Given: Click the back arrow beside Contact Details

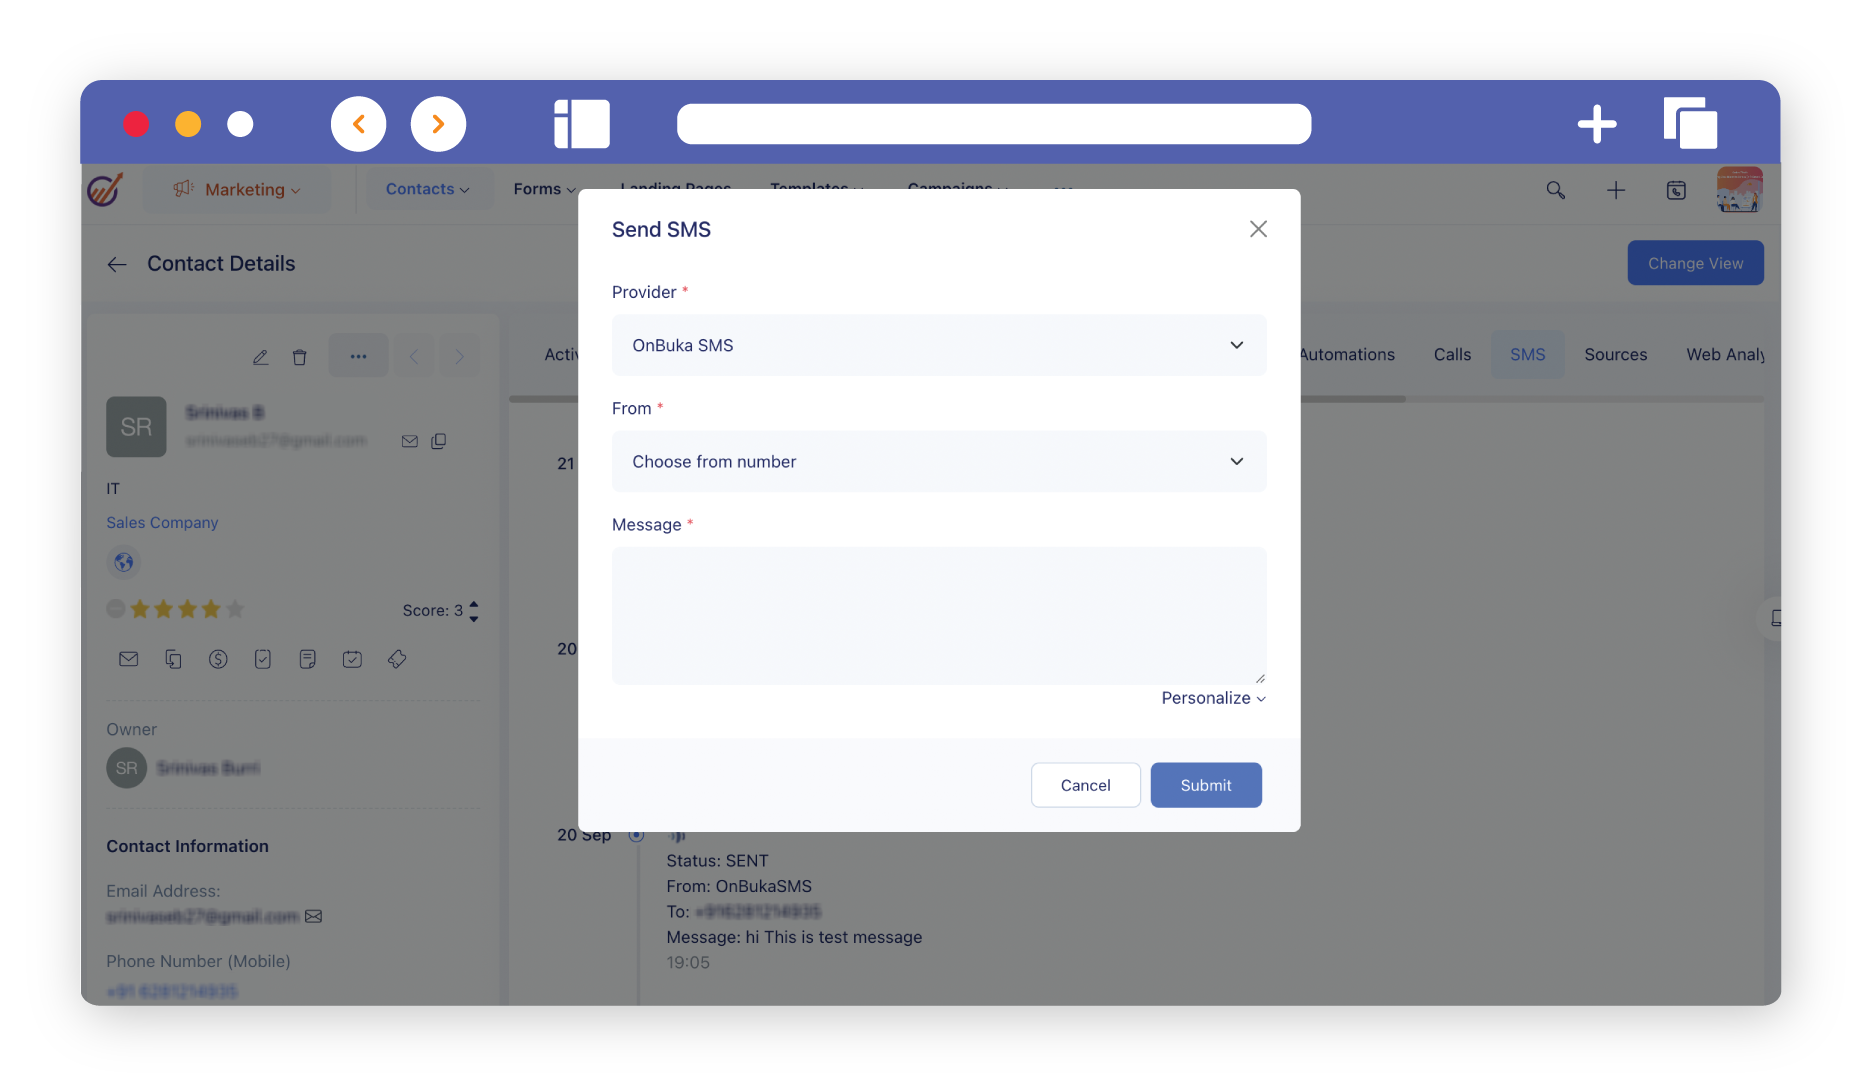Looking at the screenshot, I should coord(117,264).
